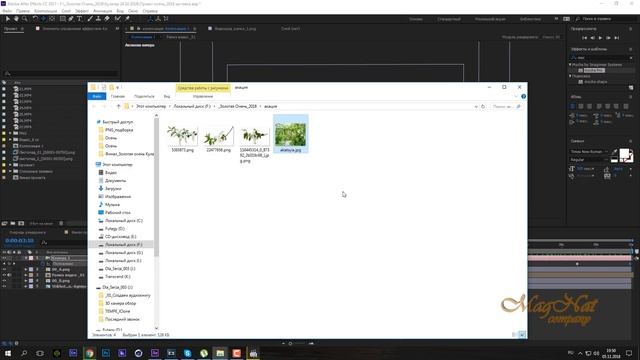Open the Главная ribbon tab in Explorer
The height and width of the screenshot is (360, 640).
[118, 96]
